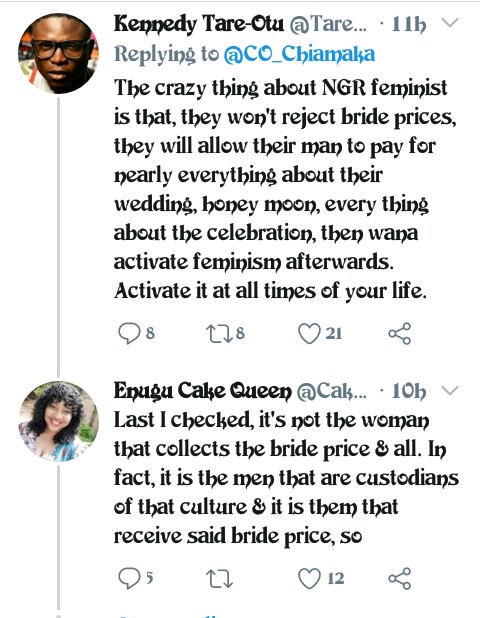480x618 pixels.
Task: Open dropdown arrow on Enugu Cake Queen's tweet
Action: point(450,390)
